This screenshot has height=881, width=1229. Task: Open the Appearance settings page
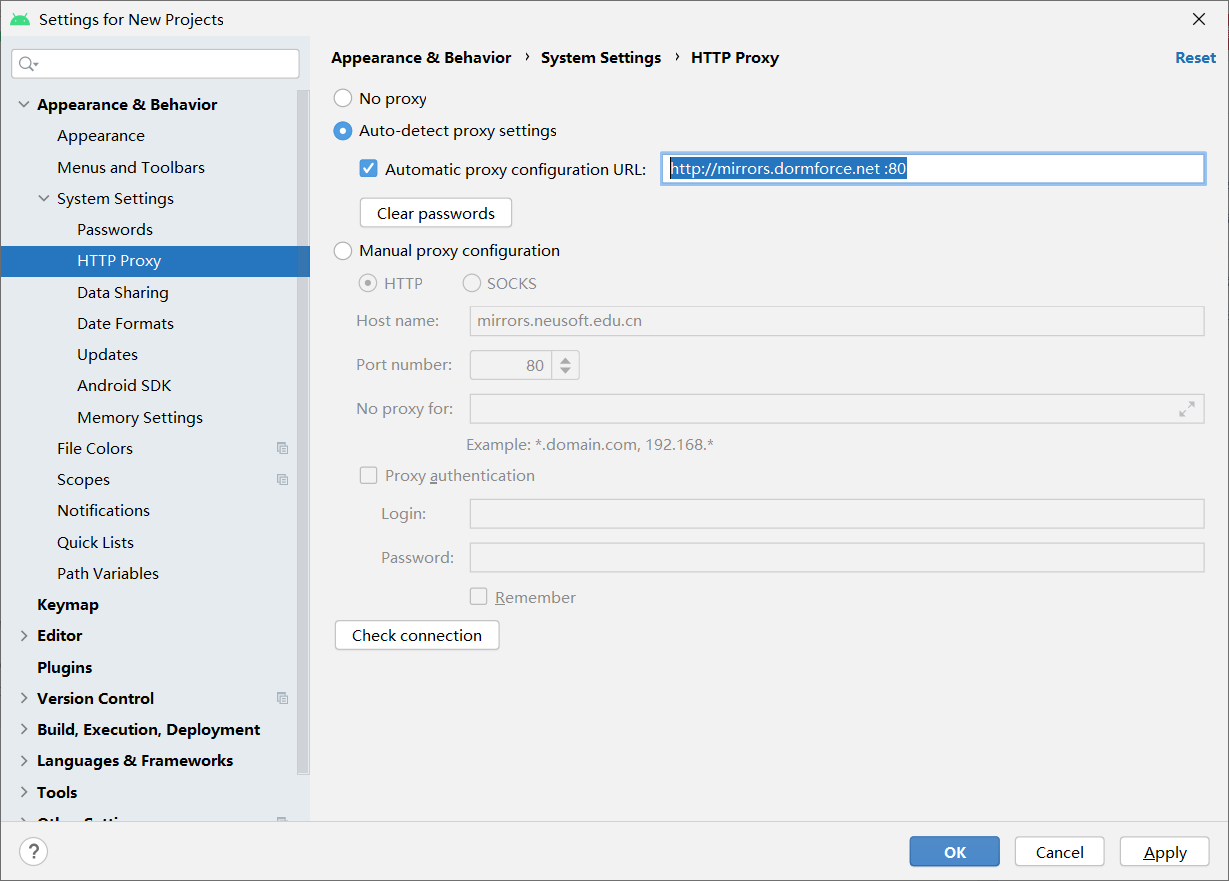point(101,136)
